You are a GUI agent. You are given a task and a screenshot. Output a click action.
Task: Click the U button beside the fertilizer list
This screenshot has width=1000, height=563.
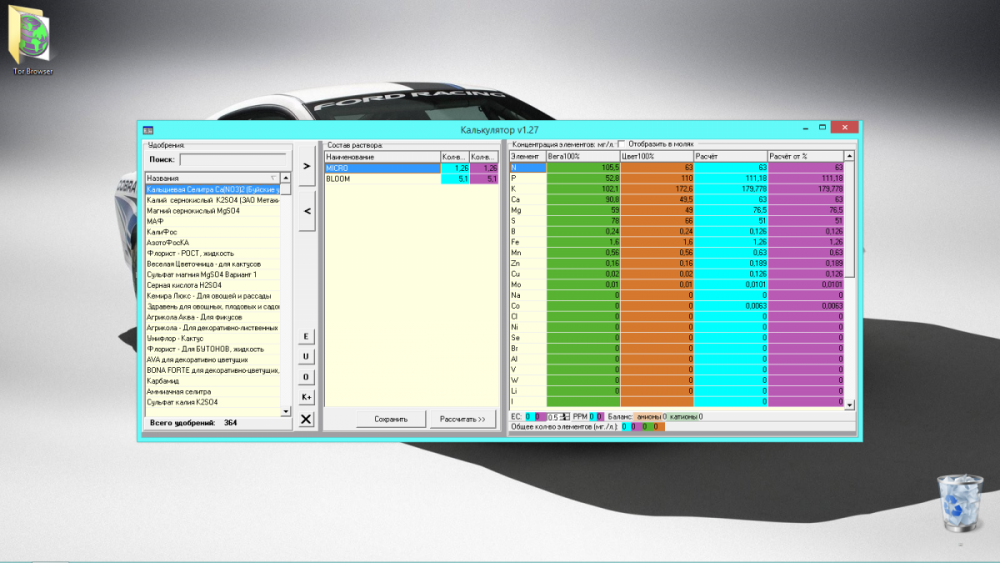pyautogui.click(x=306, y=356)
